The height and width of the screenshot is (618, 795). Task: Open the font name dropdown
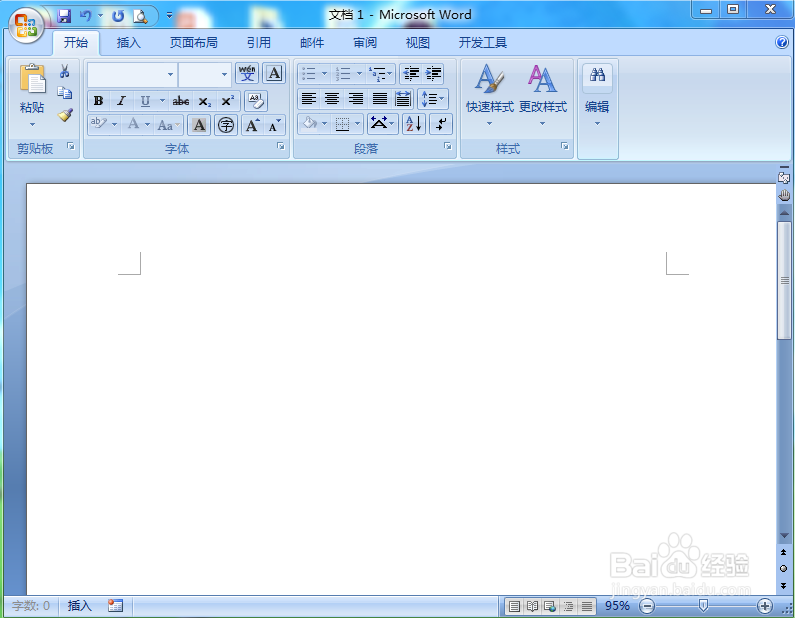point(170,75)
